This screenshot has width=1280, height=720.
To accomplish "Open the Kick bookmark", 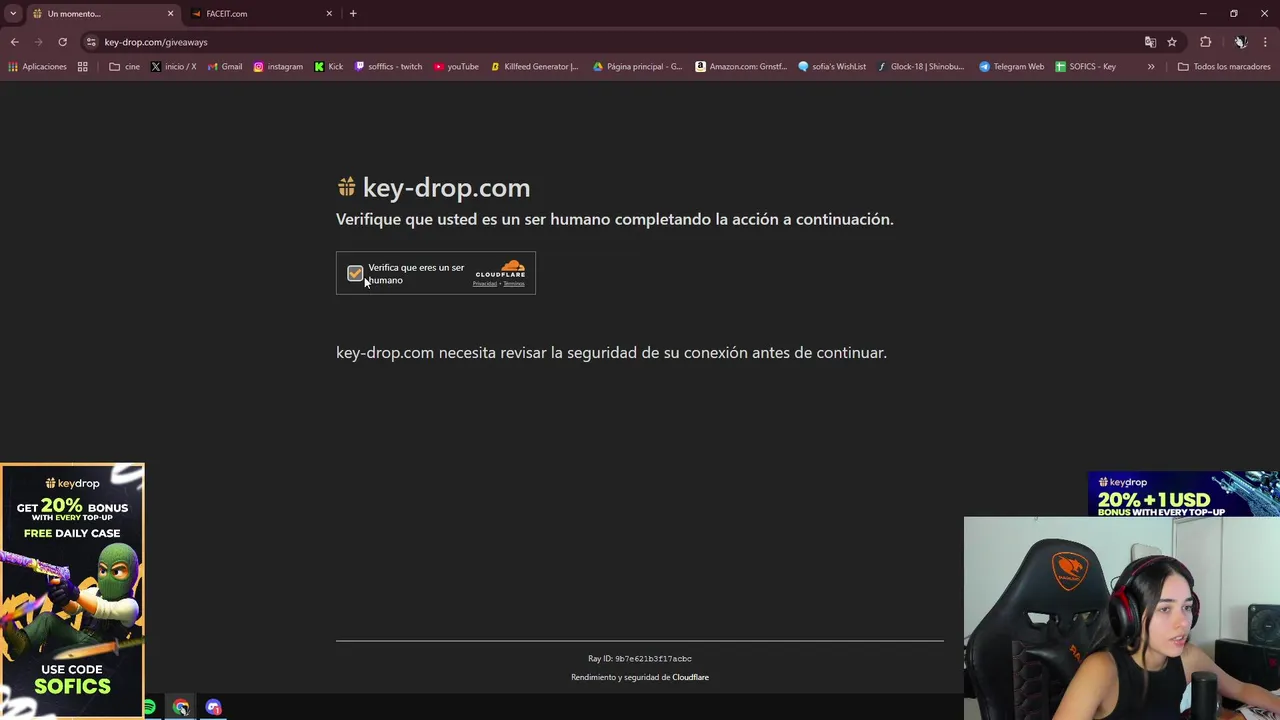I will [328, 67].
